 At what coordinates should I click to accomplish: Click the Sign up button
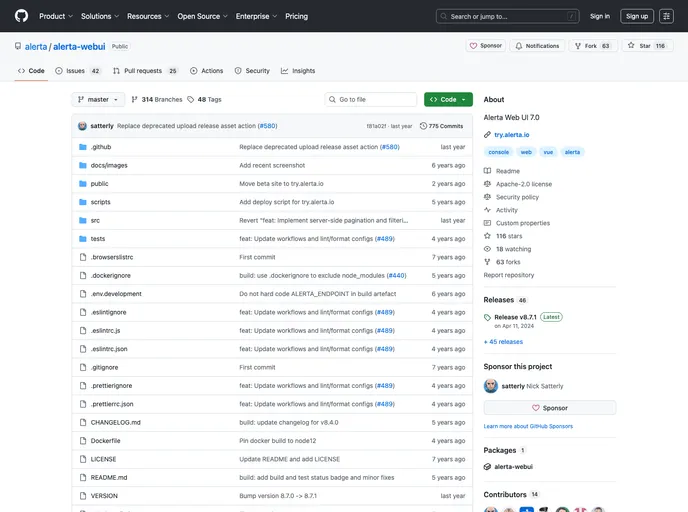pos(637,16)
